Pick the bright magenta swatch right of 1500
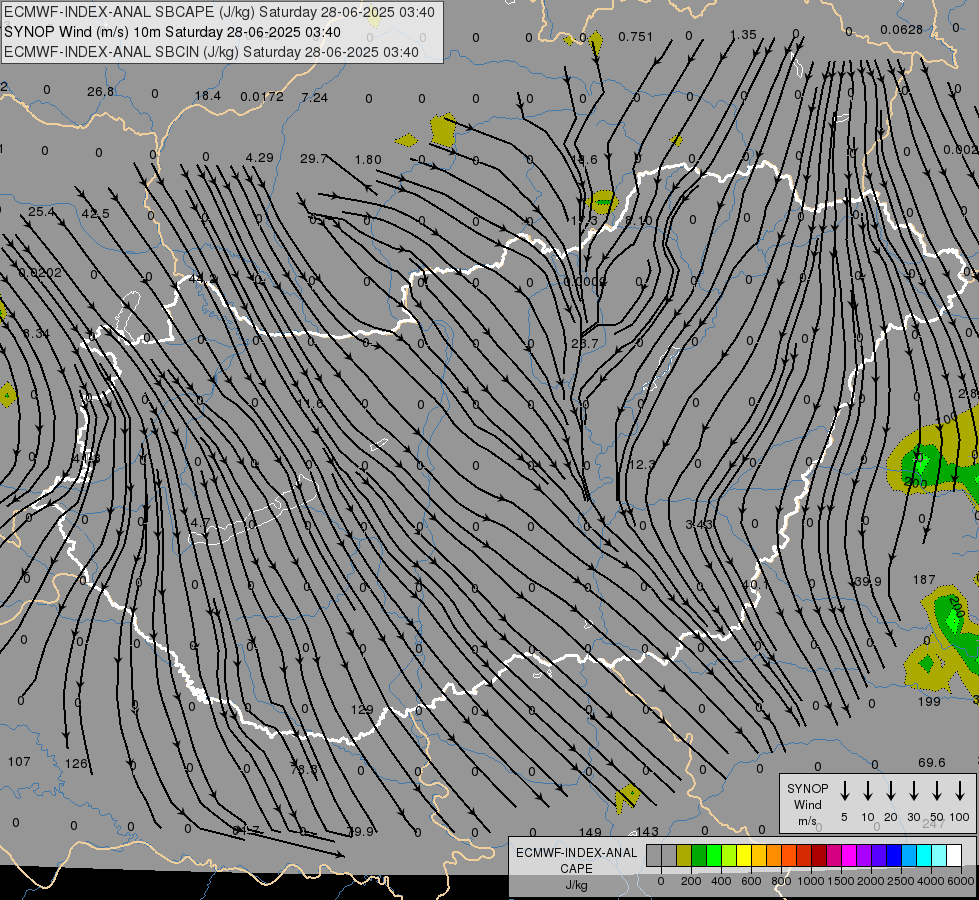Screen dimensions: 979x900 849,855
